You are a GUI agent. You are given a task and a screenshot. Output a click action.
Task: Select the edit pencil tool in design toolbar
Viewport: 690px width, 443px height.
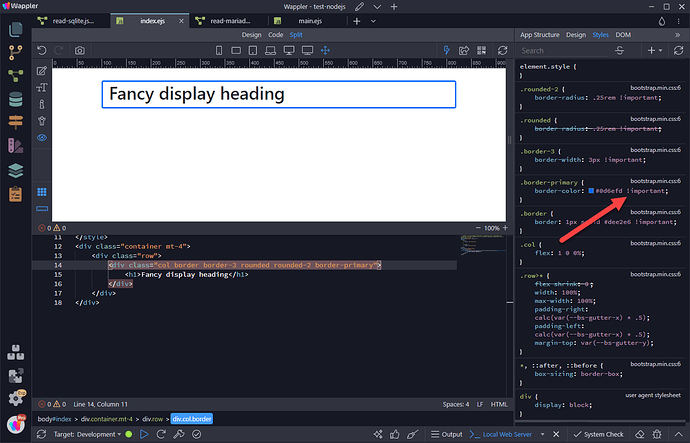tap(42, 71)
